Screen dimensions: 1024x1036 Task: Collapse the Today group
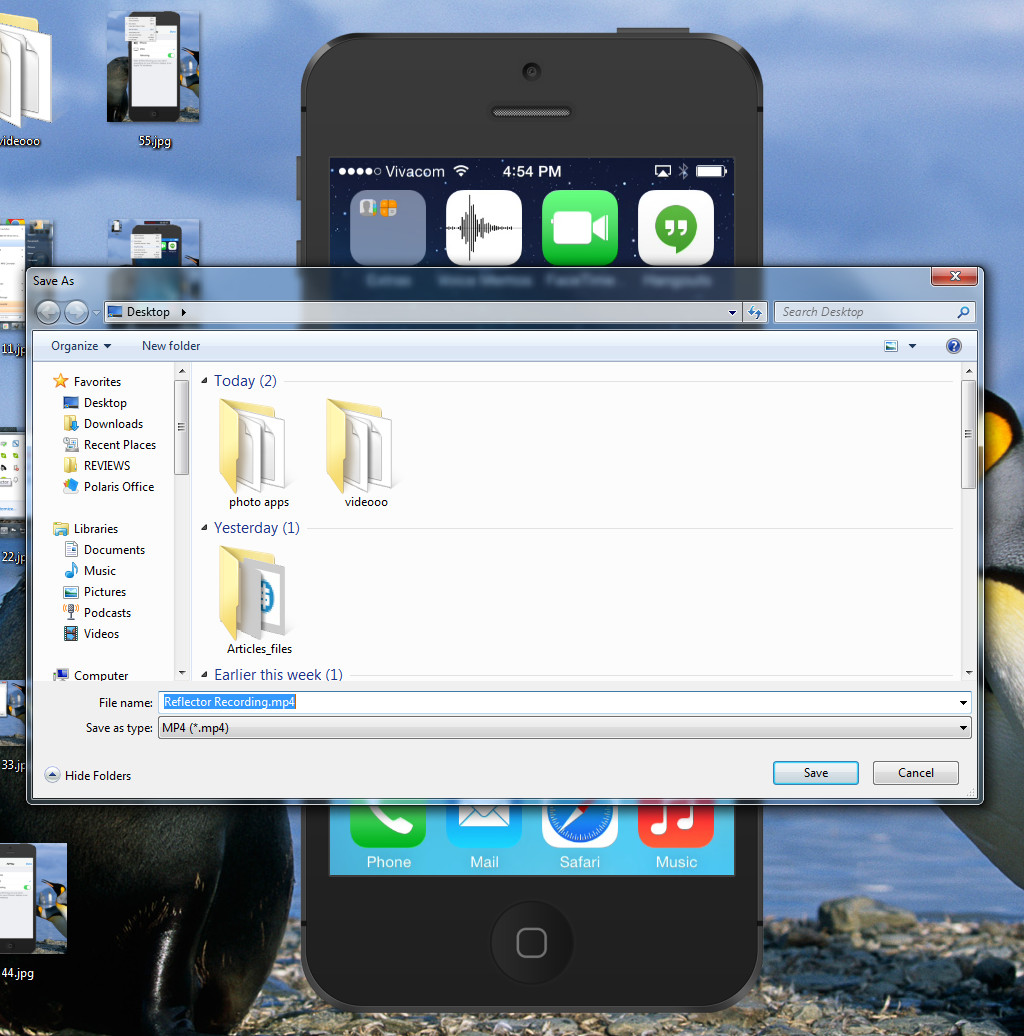point(205,381)
